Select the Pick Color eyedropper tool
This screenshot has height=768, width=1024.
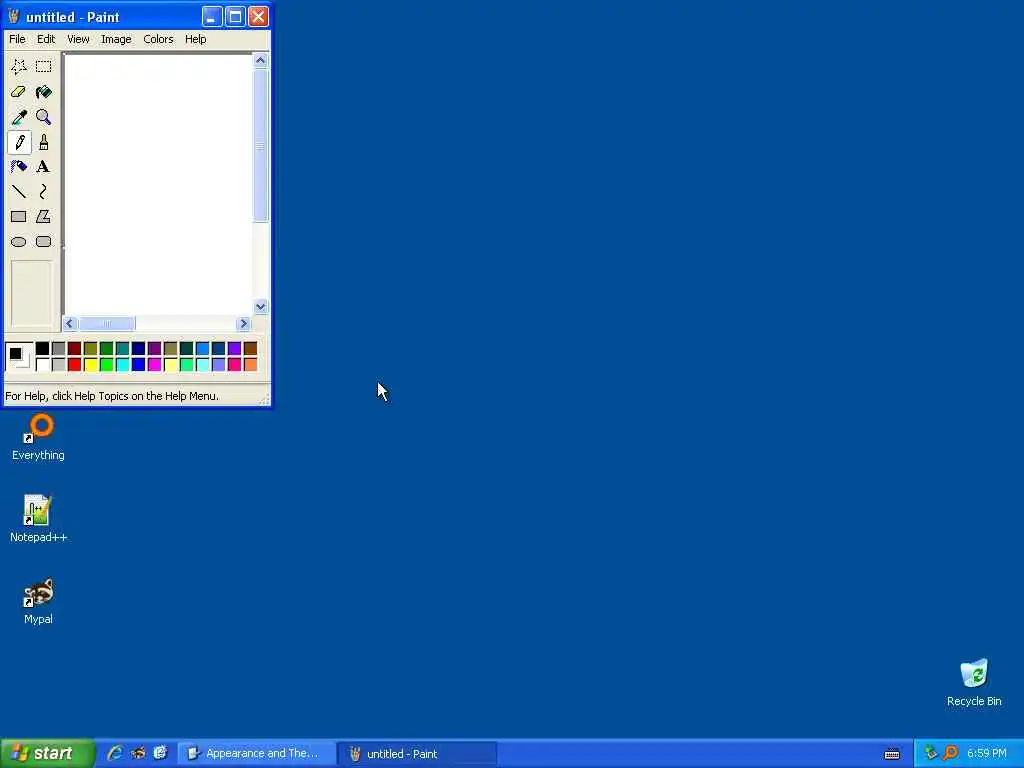tap(19, 117)
